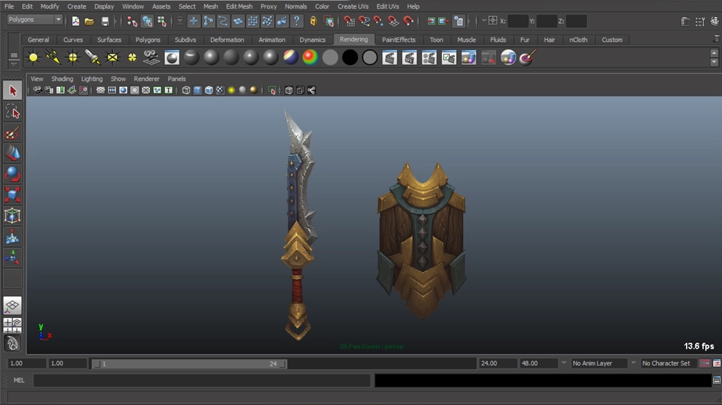Image resolution: width=722 pixels, height=405 pixels.
Task: Click the new scene file icon
Action: (76, 21)
